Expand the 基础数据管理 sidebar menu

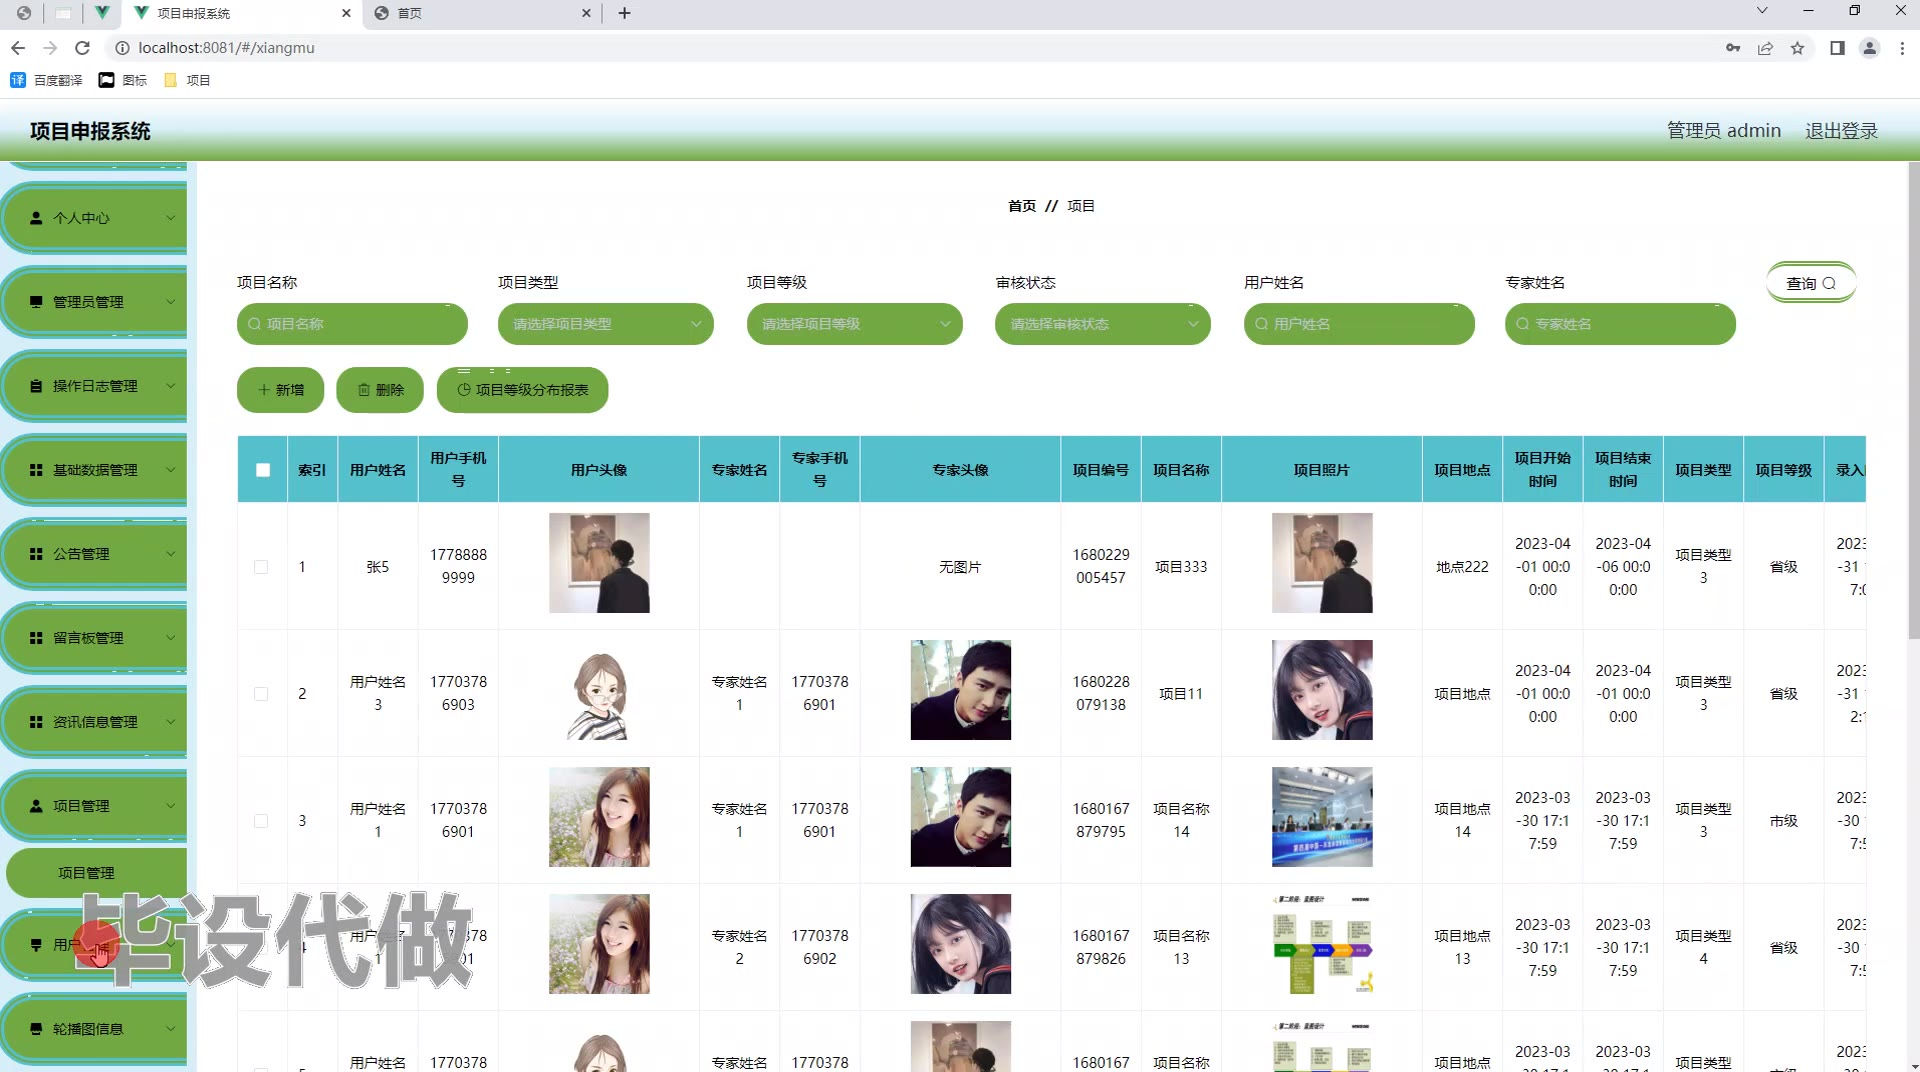pyautogui.click(x=96, y=470)
